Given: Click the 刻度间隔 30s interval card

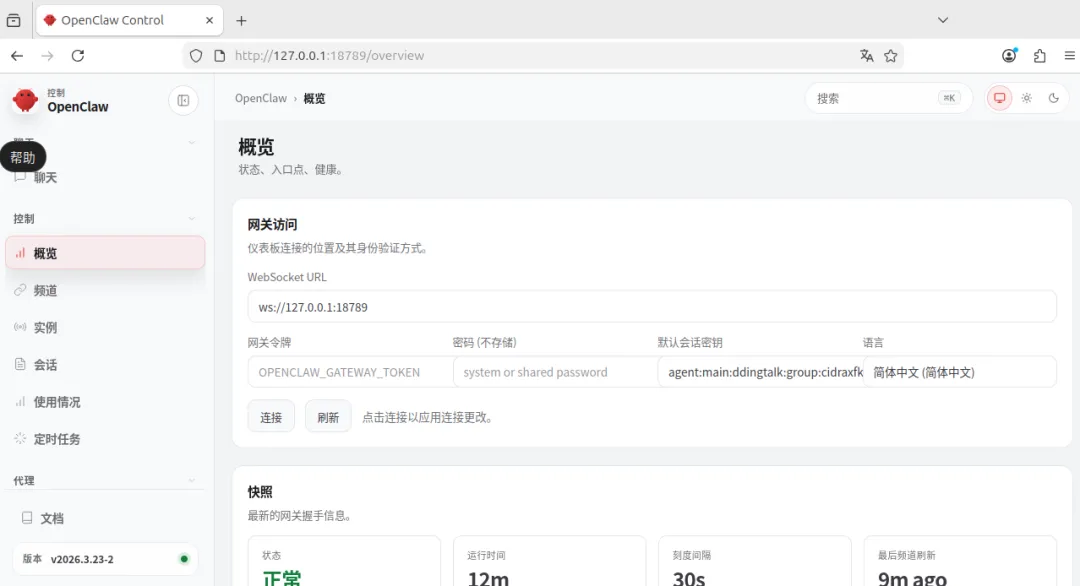Looking at the screenshot, I should pyautogui.click(x=755, y=561).
